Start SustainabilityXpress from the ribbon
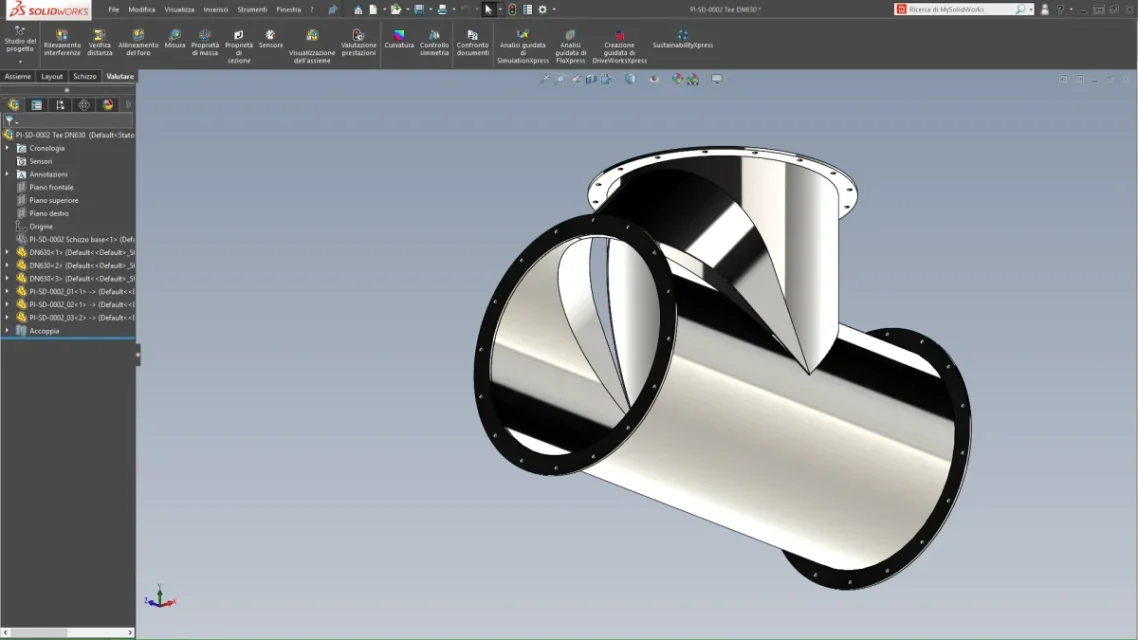 (x=682, y=35)
